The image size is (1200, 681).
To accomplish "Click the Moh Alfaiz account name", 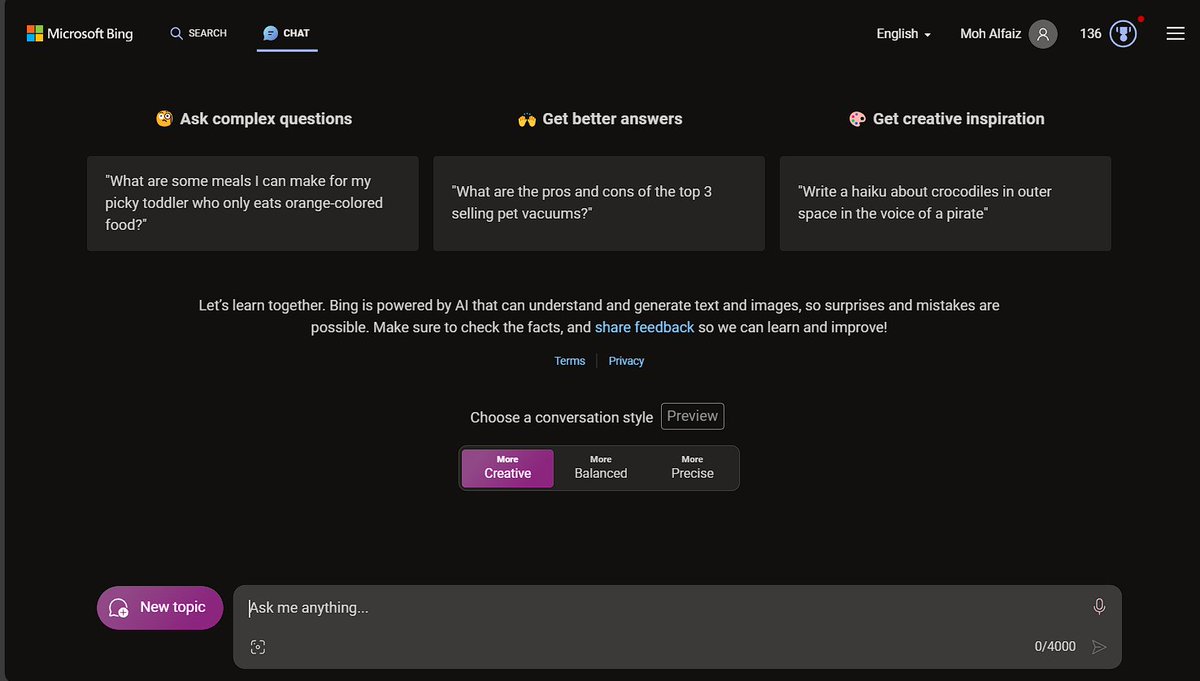I will pyautogui.click(x=990, y=34).
